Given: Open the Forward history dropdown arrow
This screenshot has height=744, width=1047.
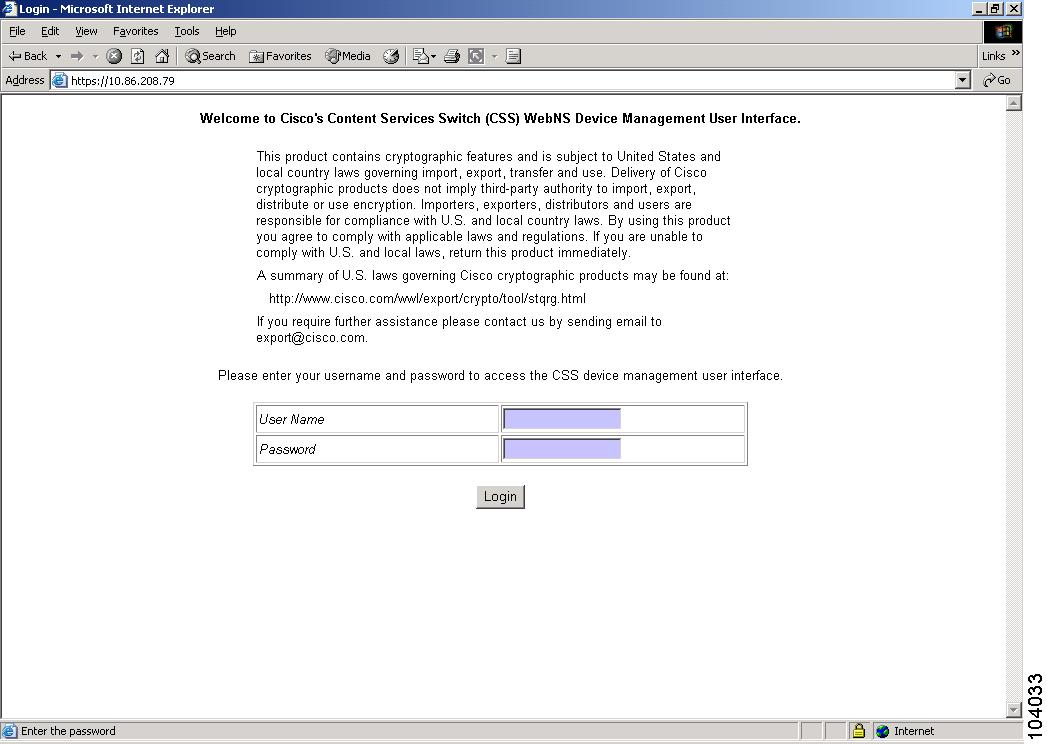Looking at the screenshot, I should coord(95,56).
